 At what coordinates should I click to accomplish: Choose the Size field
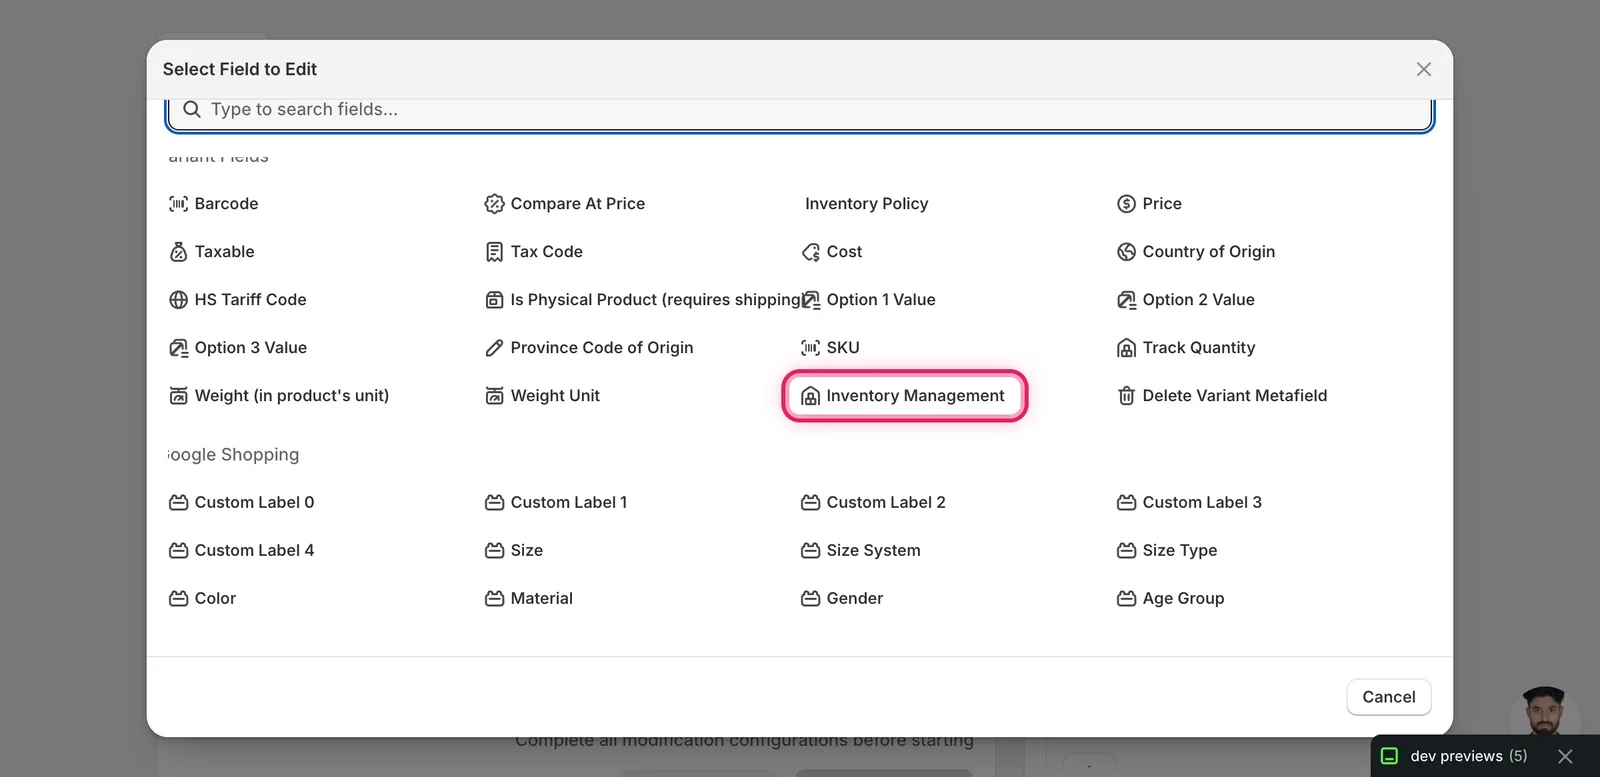pos(514,551)
